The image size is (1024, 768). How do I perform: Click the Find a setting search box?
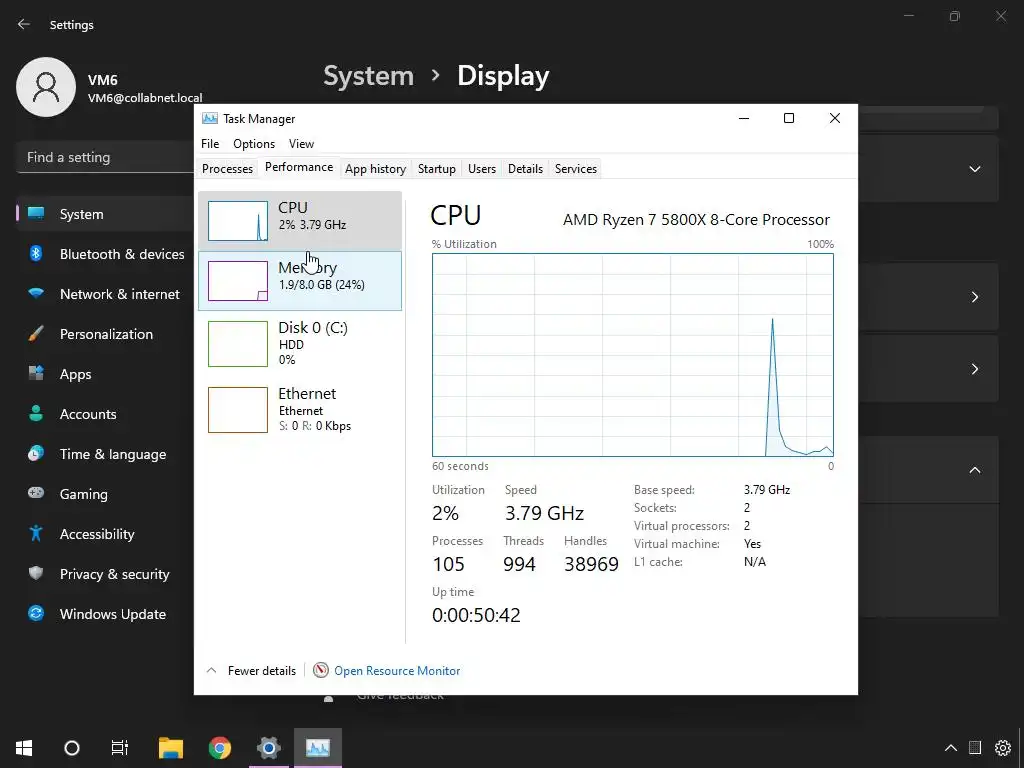[x=104, y=157]
